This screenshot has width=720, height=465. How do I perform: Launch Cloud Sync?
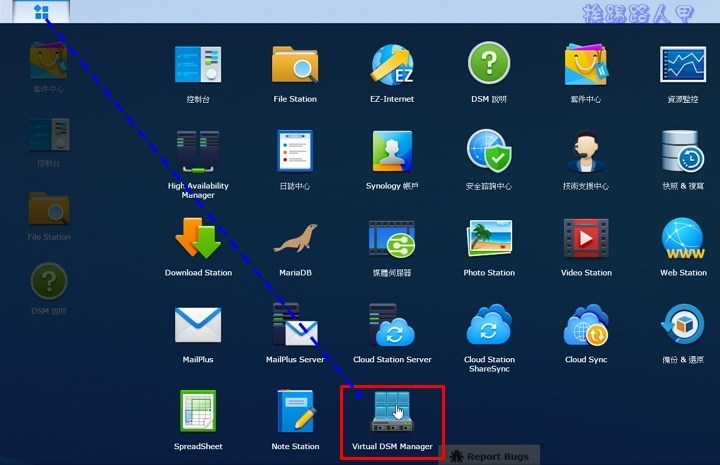(x=586, y=325)
